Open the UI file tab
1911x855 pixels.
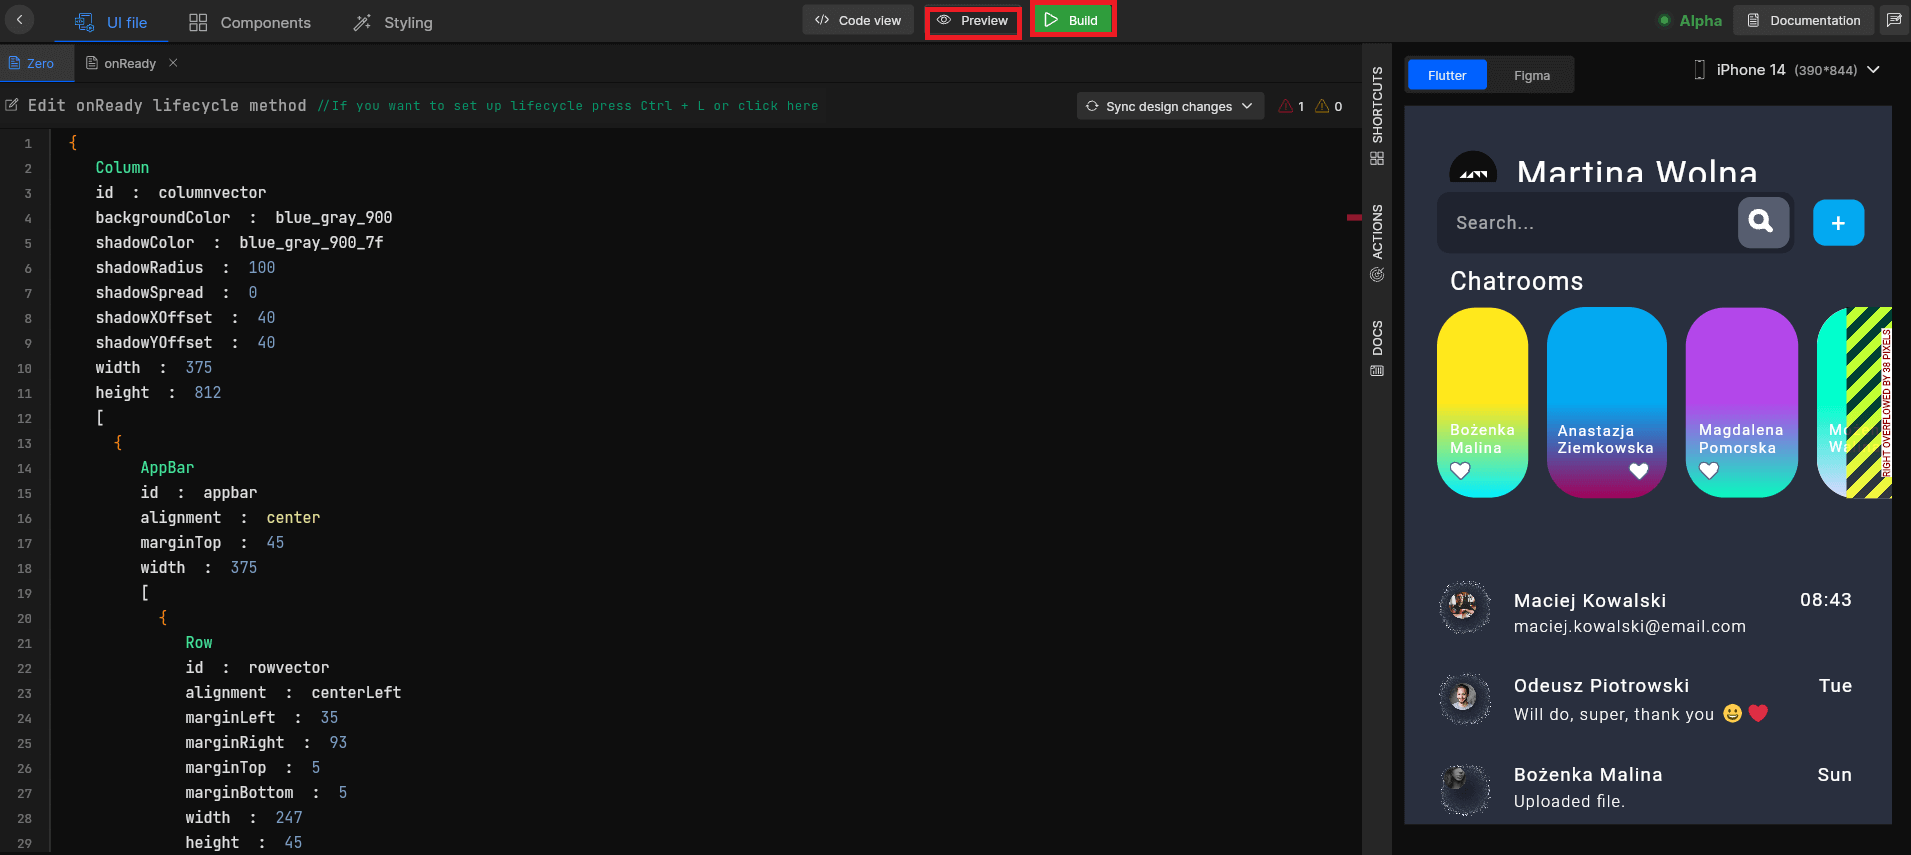(111, 22)
